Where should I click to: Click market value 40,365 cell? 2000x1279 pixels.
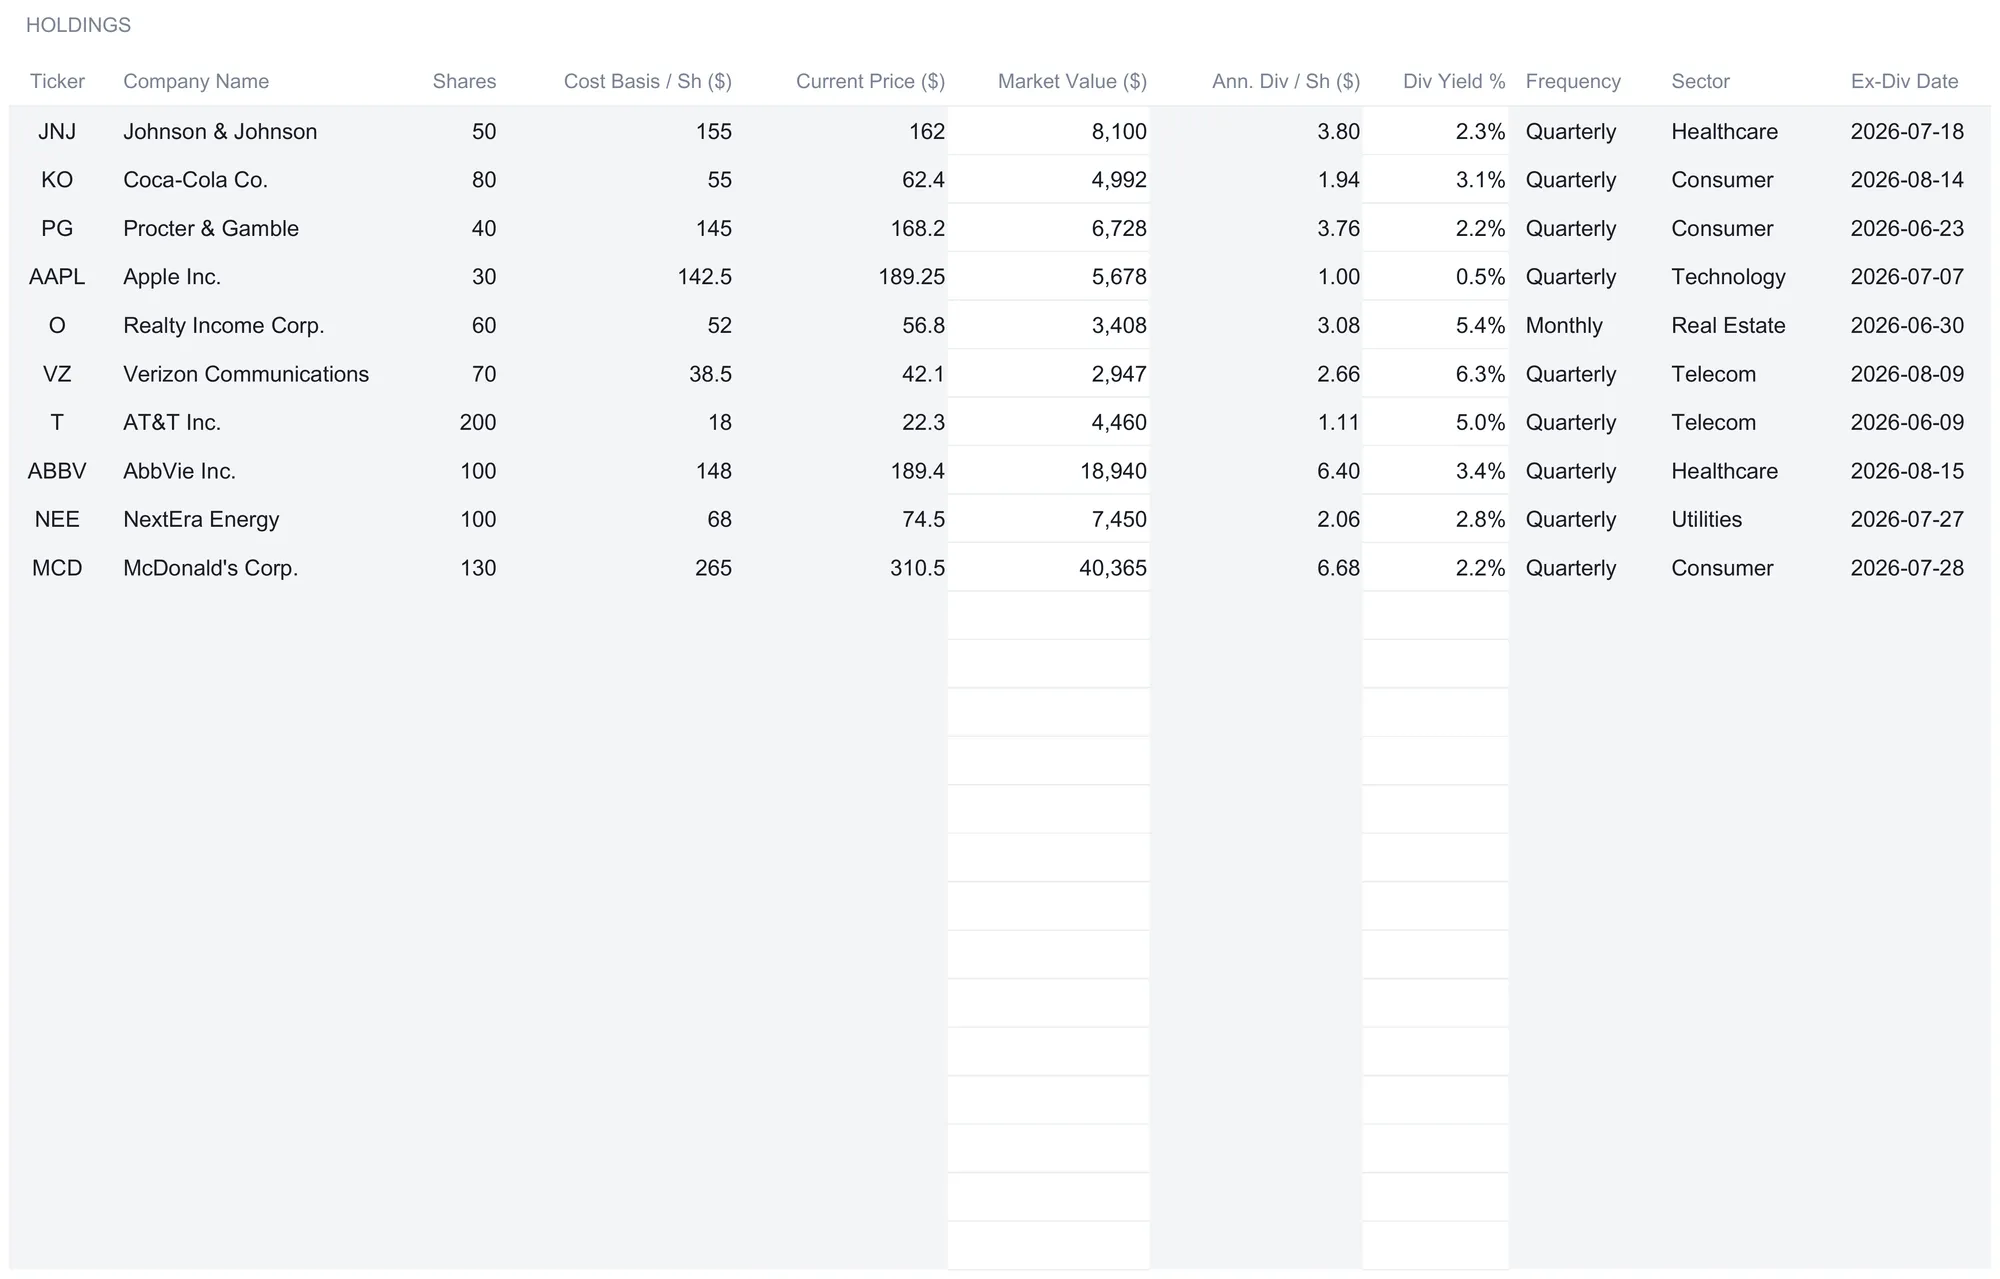coord(1049,568)
